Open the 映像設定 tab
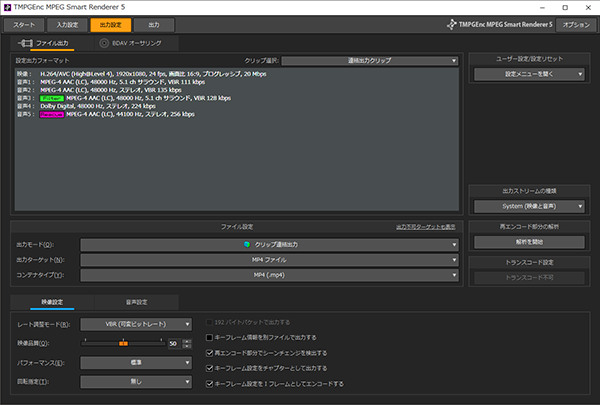 coord(52,302)
